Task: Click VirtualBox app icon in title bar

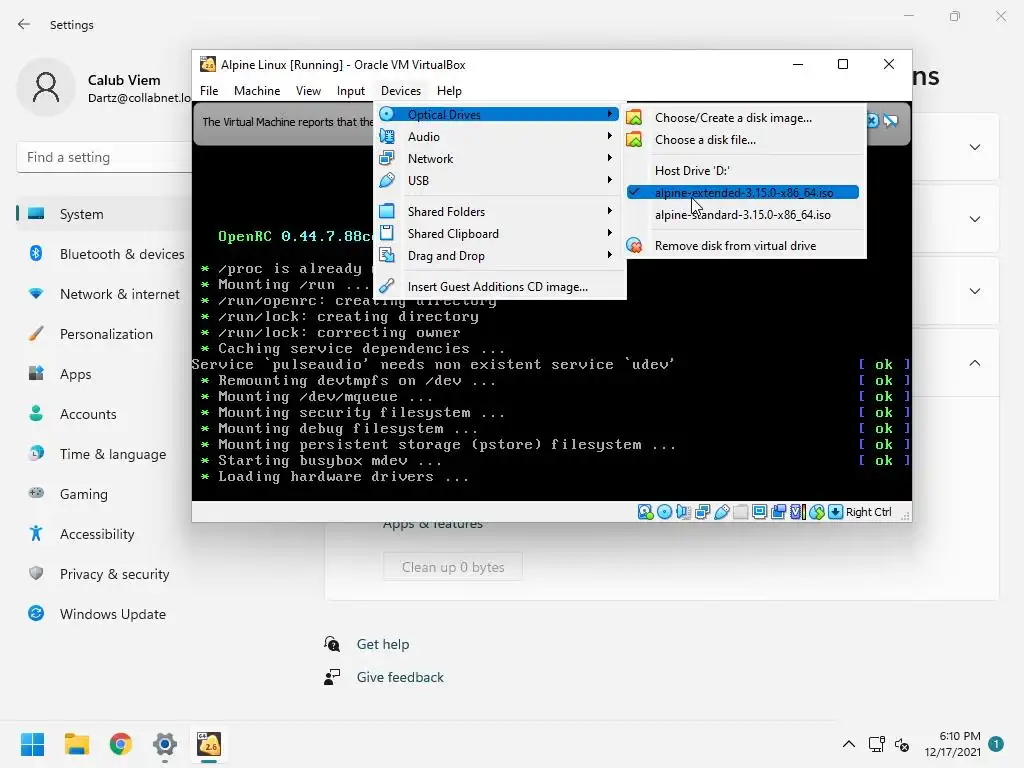Action: pos(208,64)
